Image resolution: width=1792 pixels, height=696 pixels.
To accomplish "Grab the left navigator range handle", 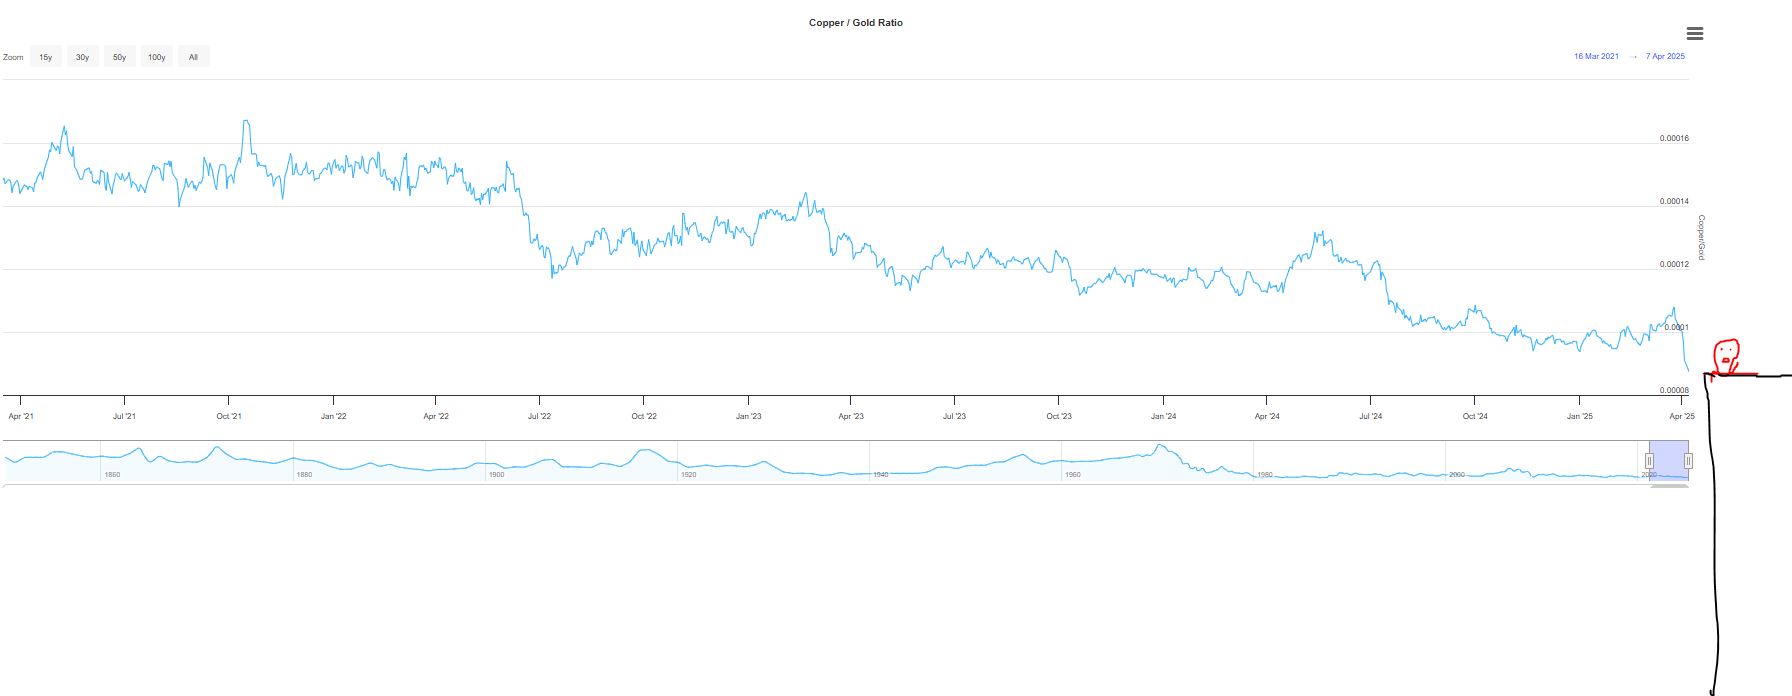I will 1649,461.
